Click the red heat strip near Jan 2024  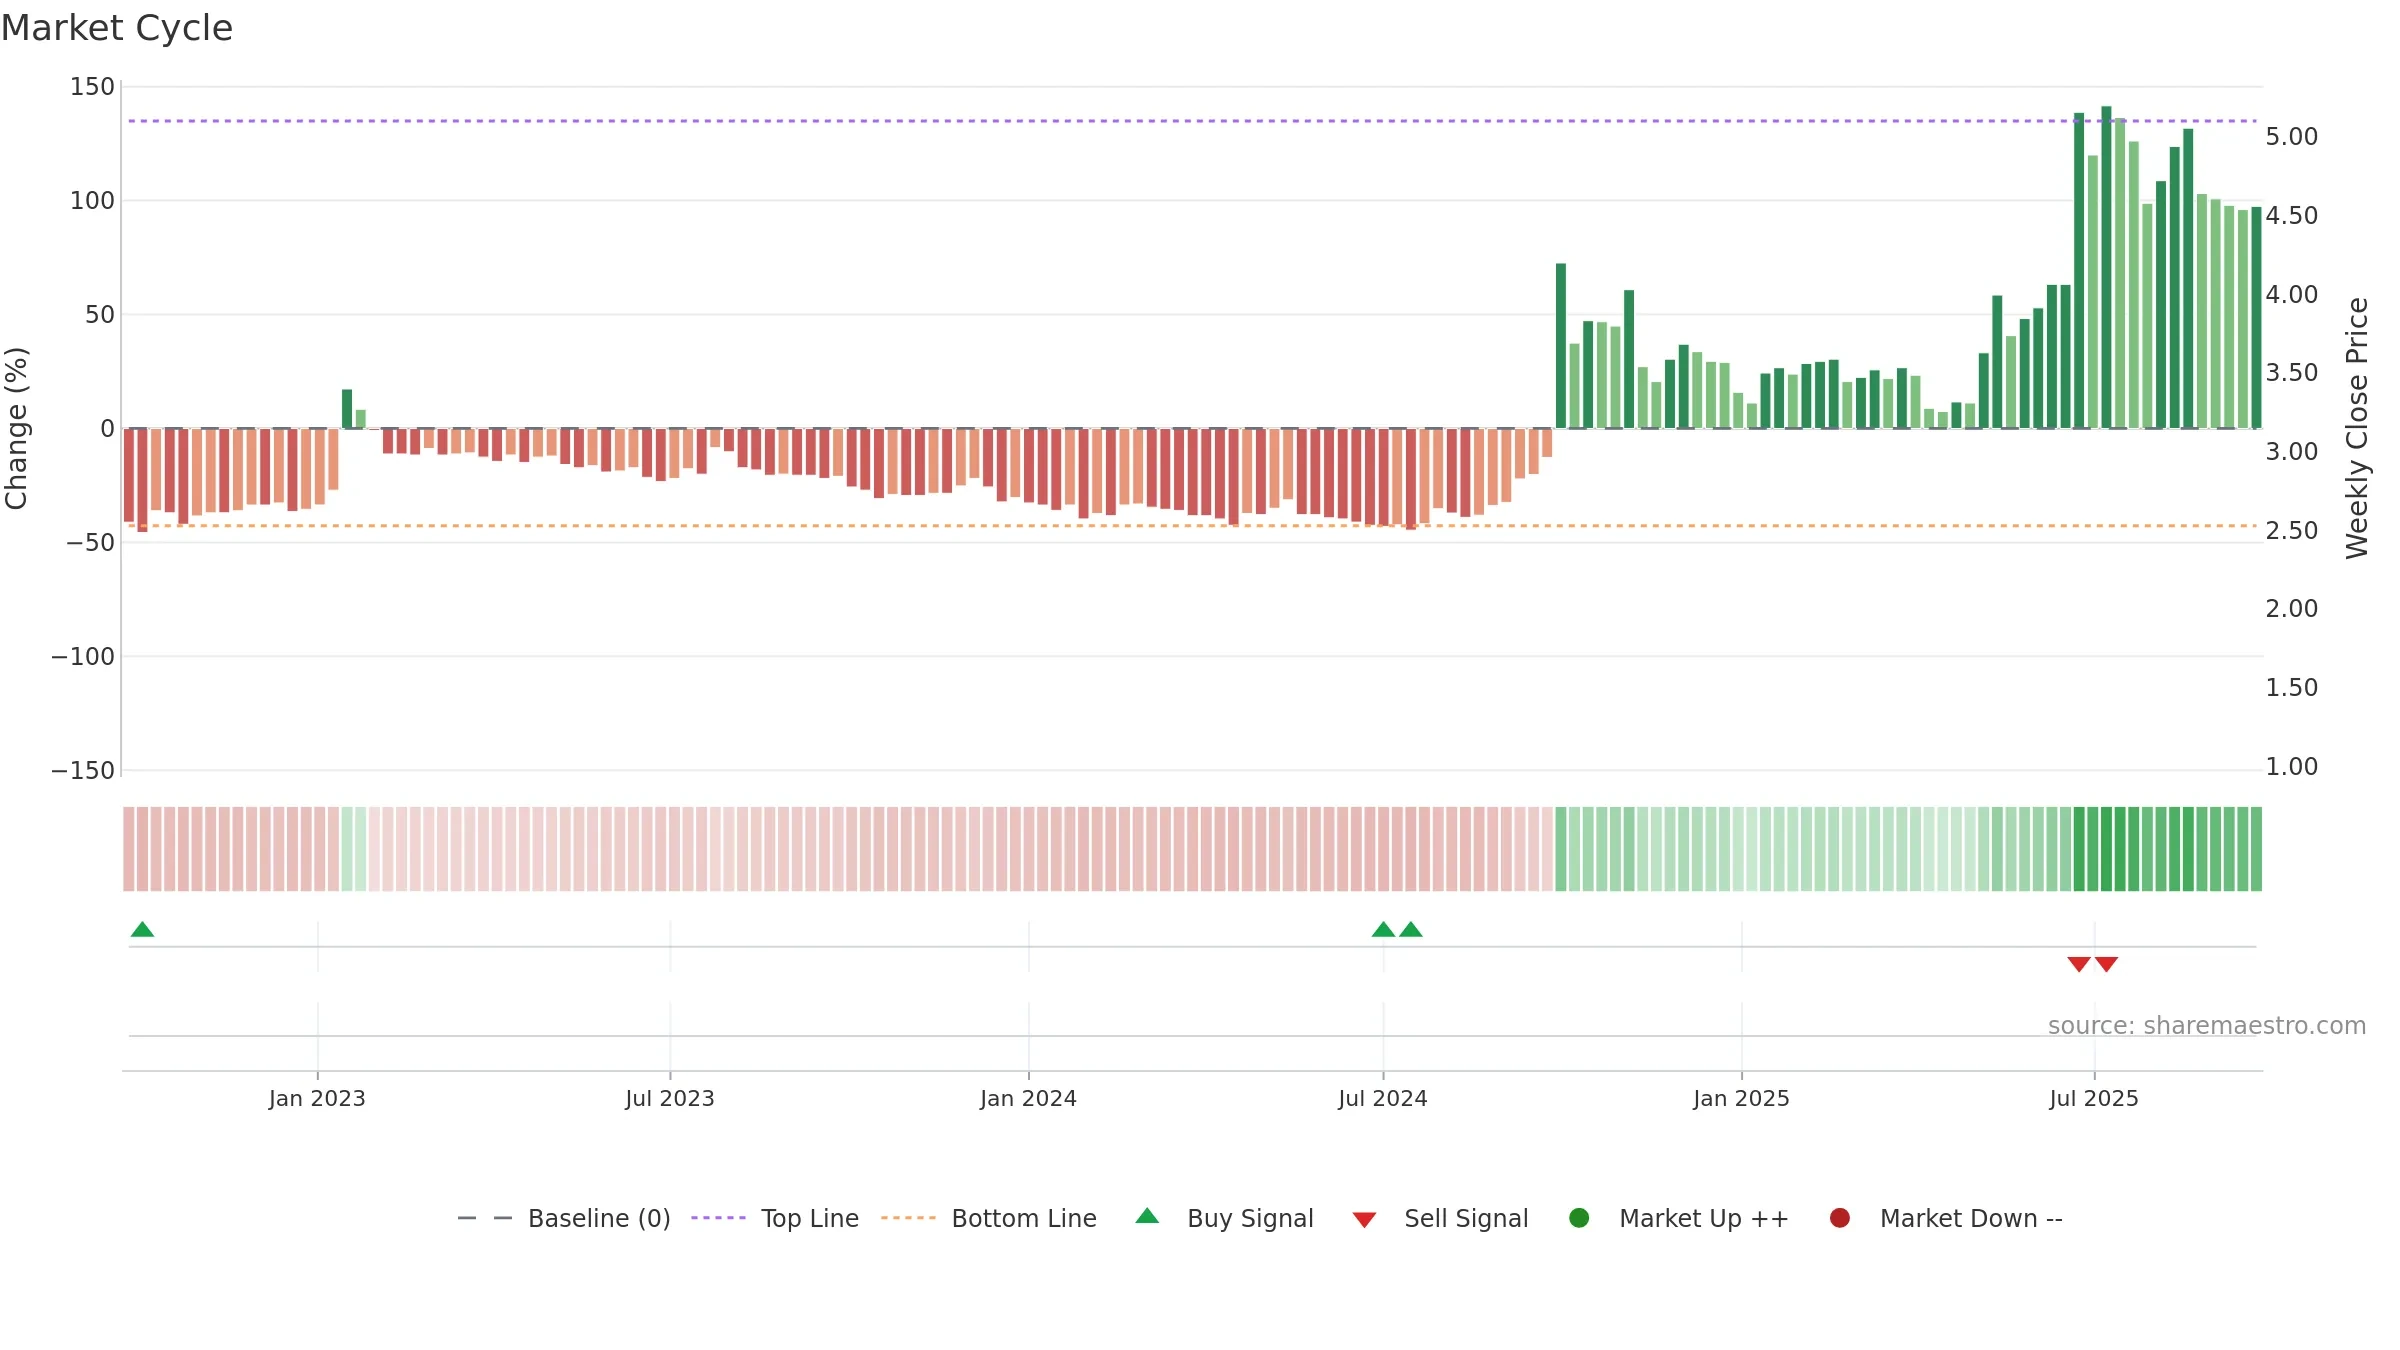click(x=1029, y=849)
